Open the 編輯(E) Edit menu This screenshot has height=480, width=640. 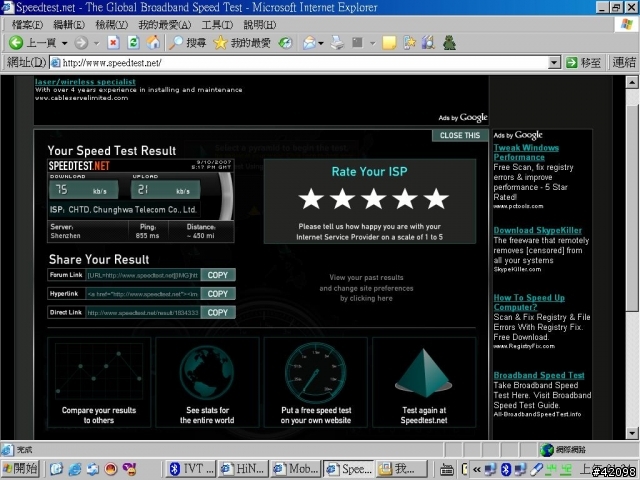tap(69, 25)
